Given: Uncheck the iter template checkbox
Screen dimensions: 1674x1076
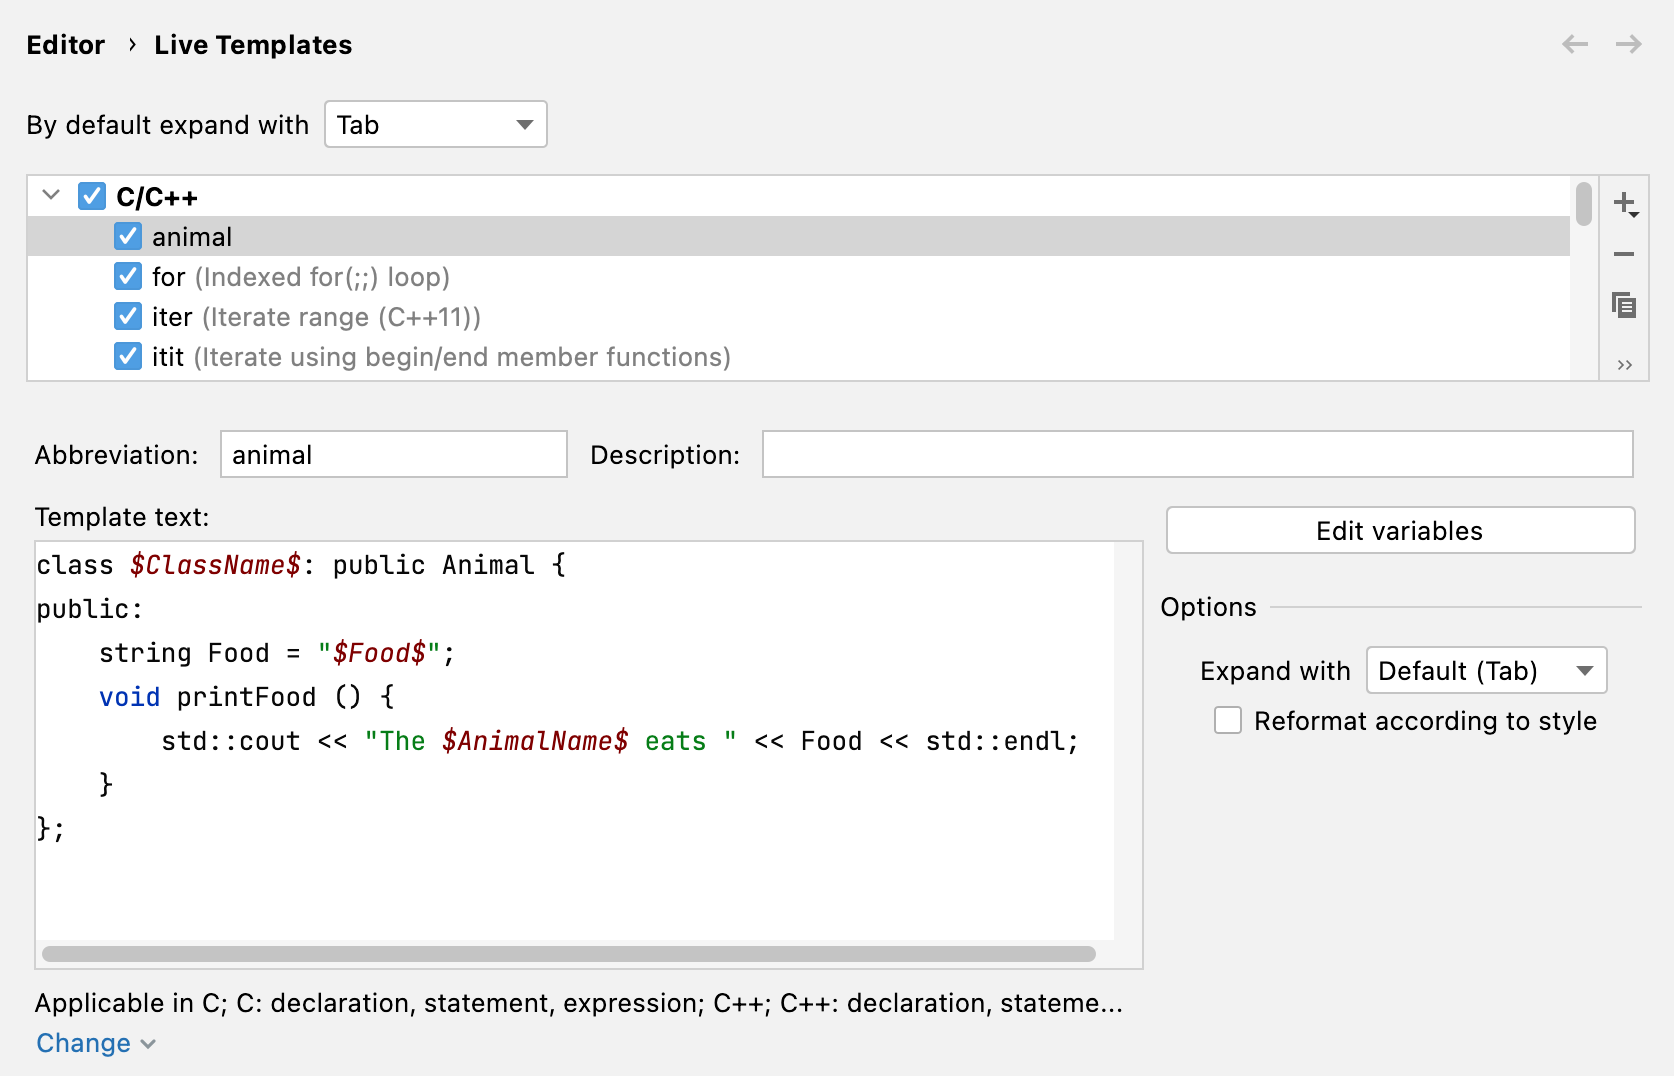Looking at the screenshot, I should pyautogui.click(x=128, y=316).
